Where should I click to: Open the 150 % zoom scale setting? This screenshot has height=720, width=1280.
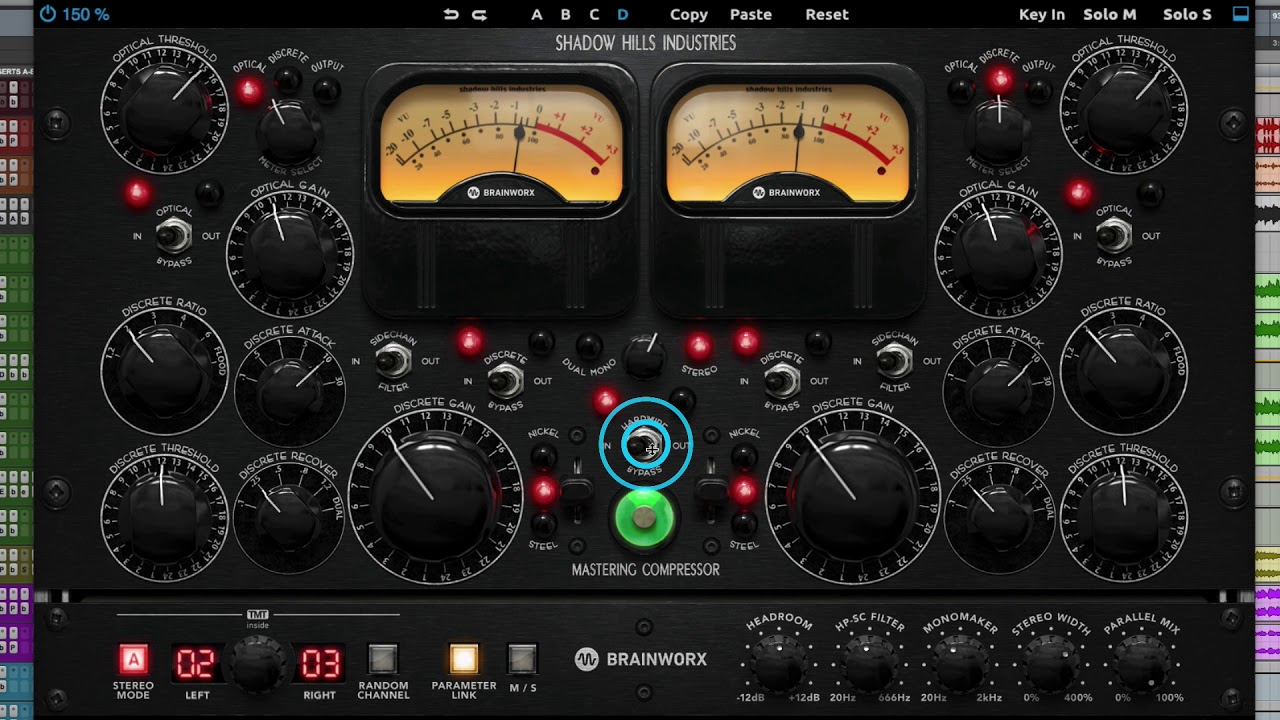(86, 14)
